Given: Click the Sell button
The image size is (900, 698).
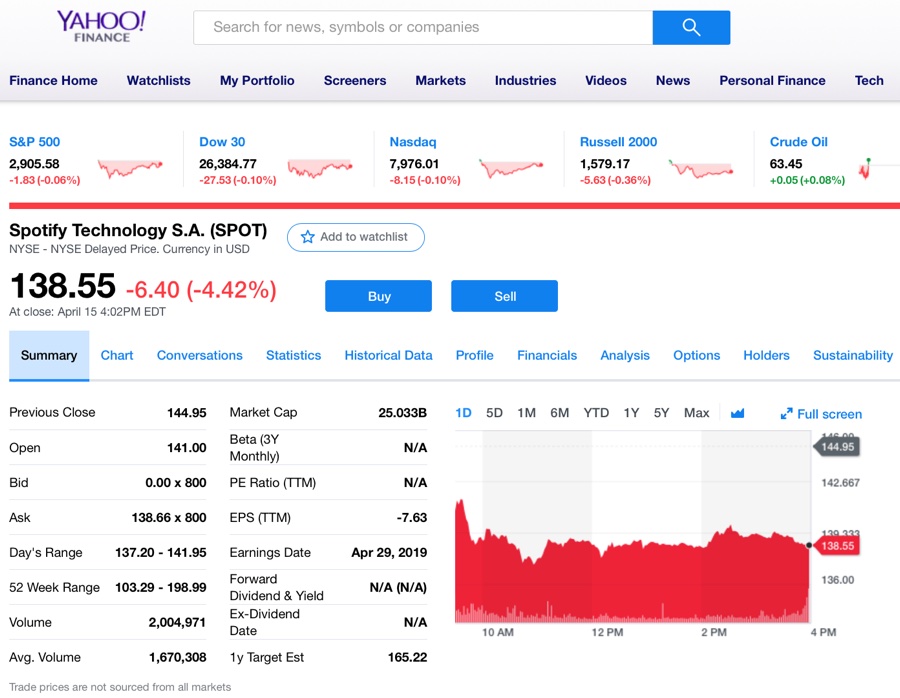Looking at the screenshot, I should click(505, 296).
